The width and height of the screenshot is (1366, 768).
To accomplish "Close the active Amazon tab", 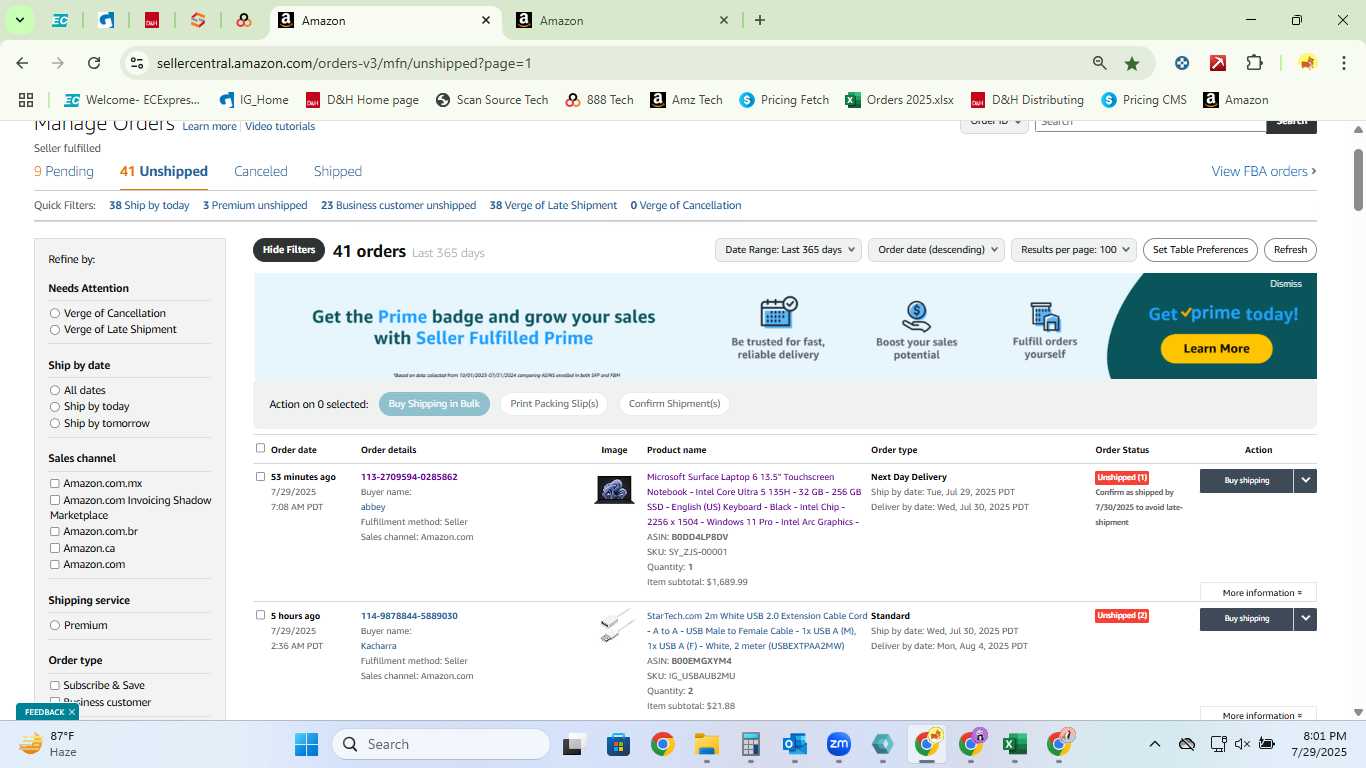I will (486, 20).
